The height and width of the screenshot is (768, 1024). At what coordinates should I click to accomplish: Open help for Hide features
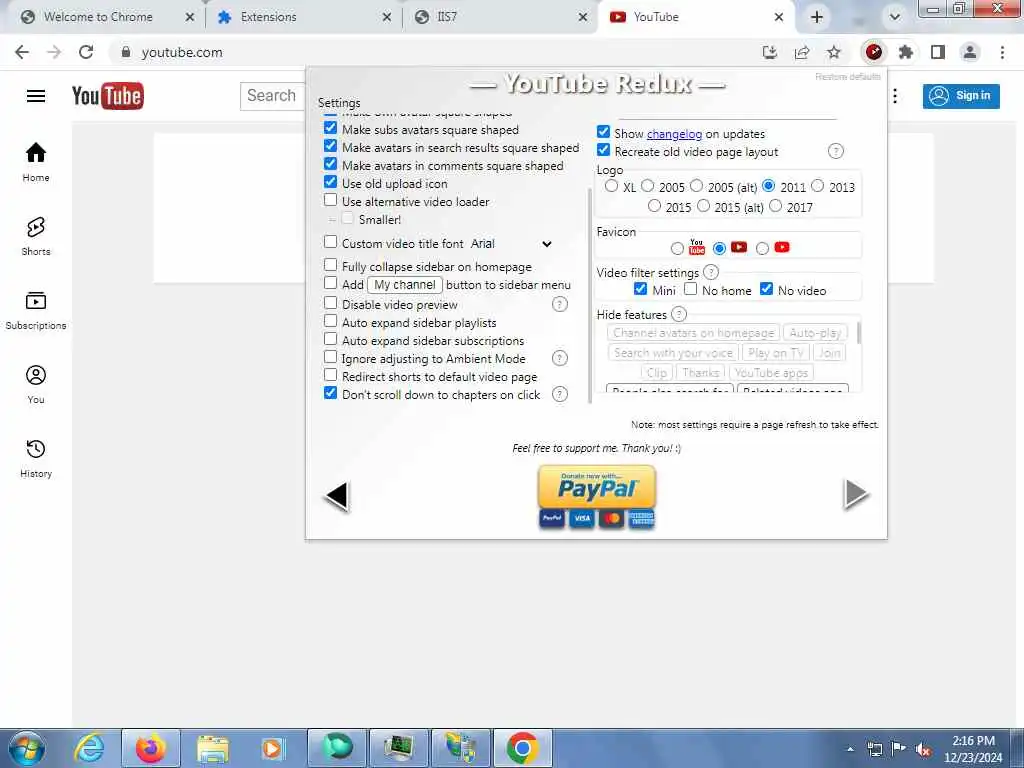click(679, 314)
